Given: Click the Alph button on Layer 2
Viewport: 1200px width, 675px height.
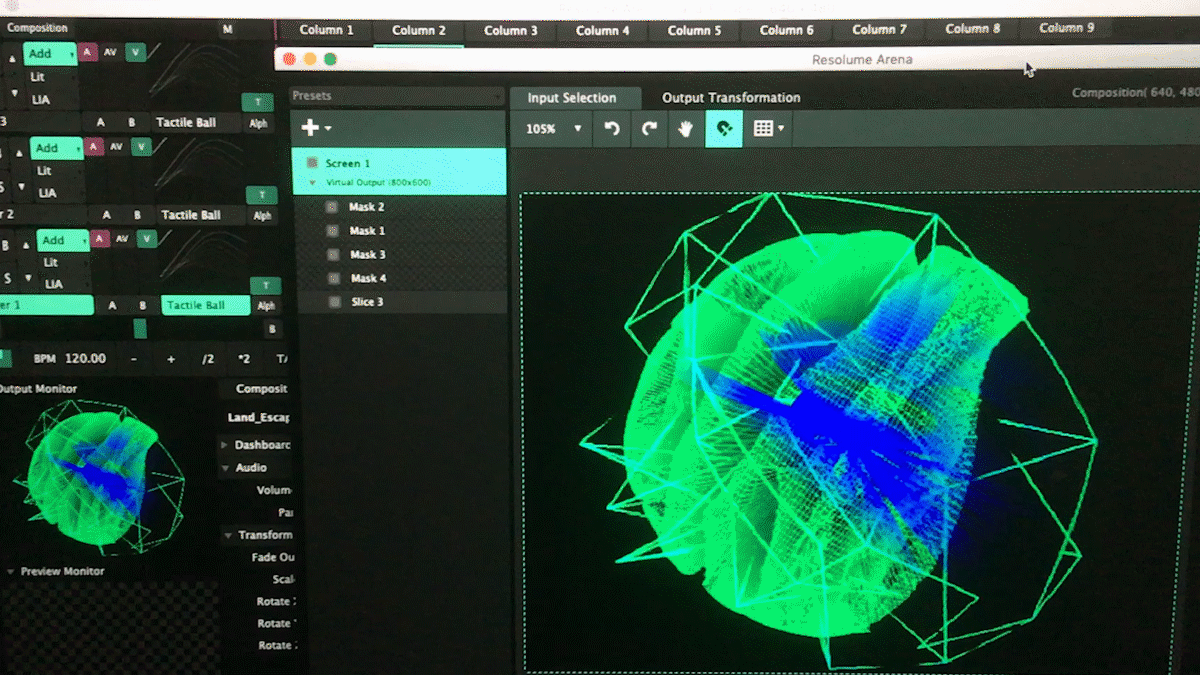Looking at the screenshot, I should click(262, 215).
